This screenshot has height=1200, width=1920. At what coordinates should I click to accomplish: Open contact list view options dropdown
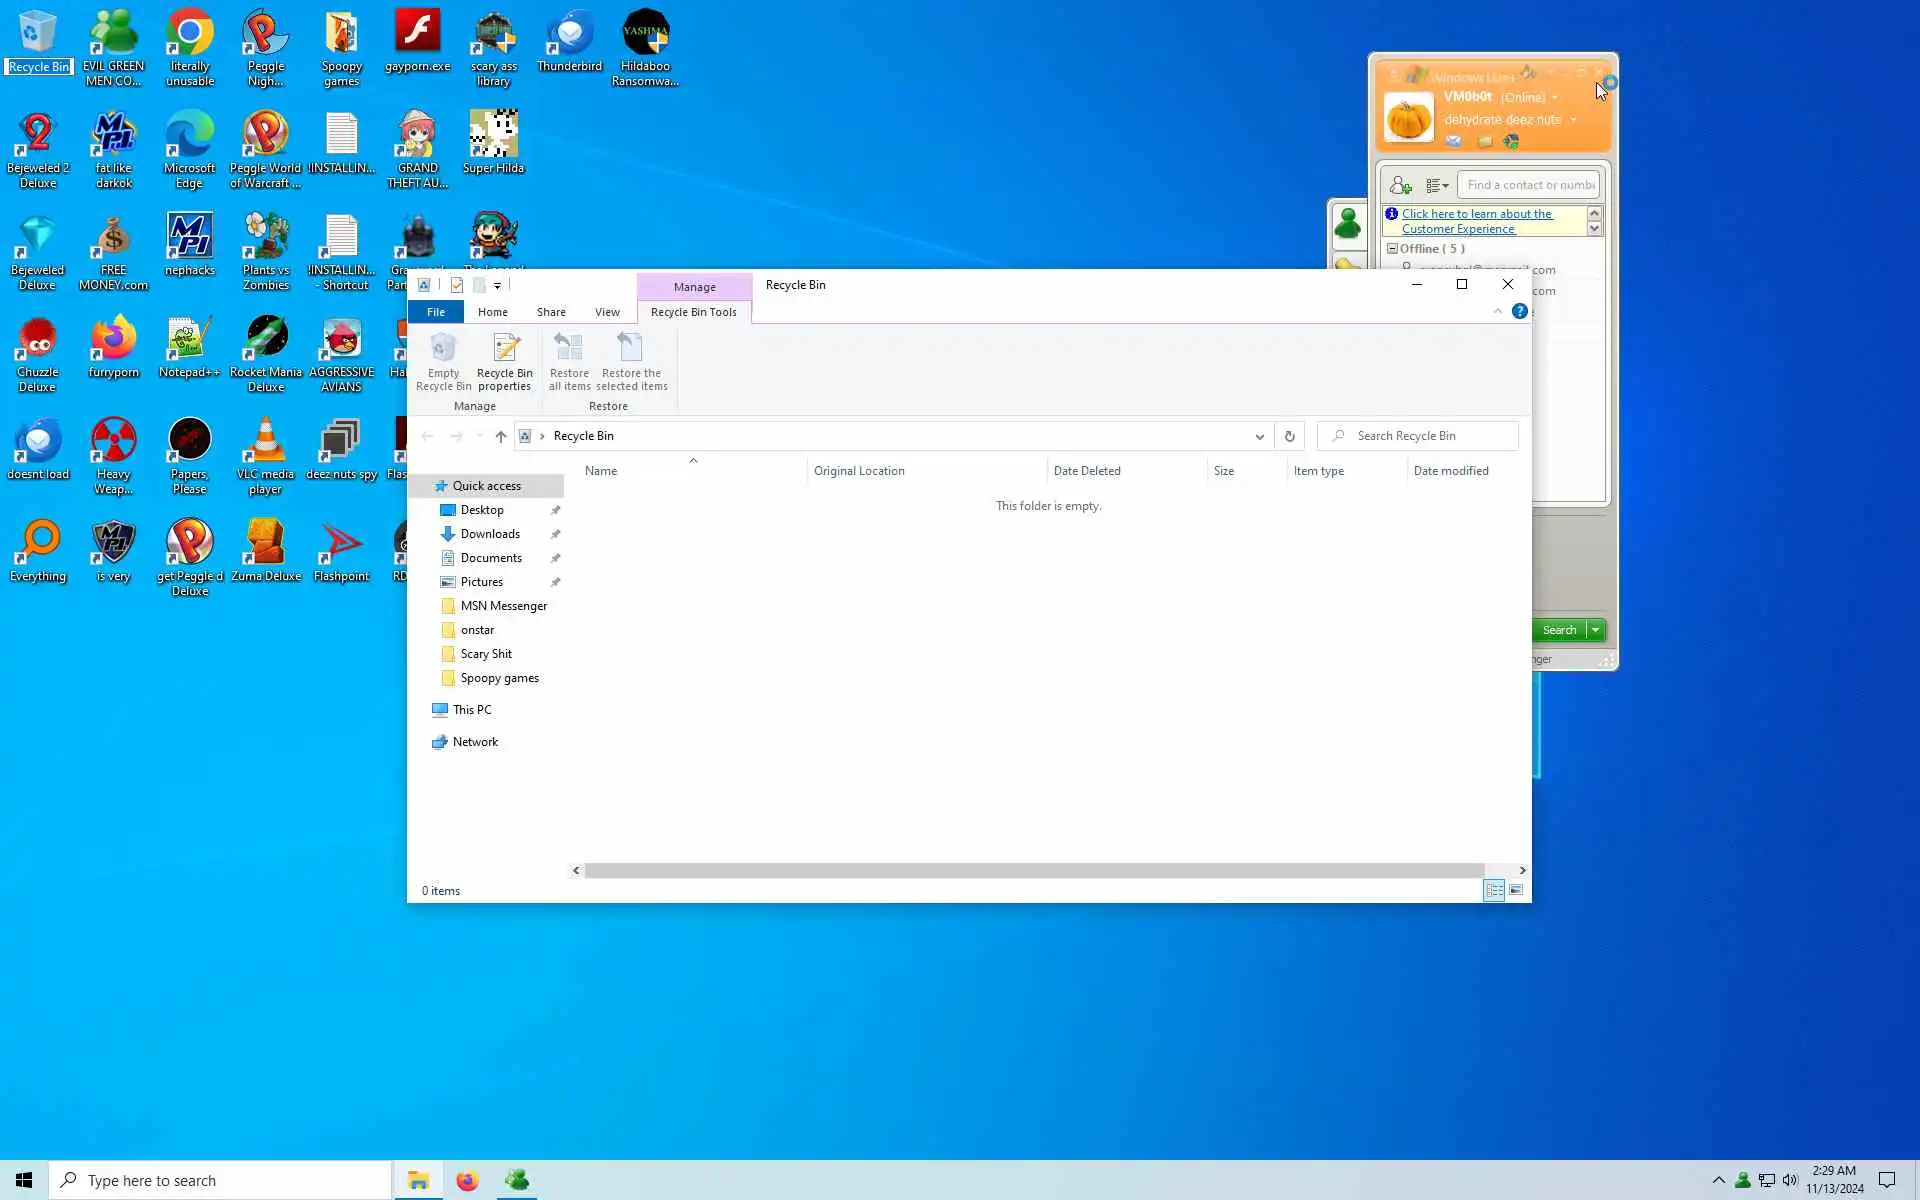(x=1437, y=185)
